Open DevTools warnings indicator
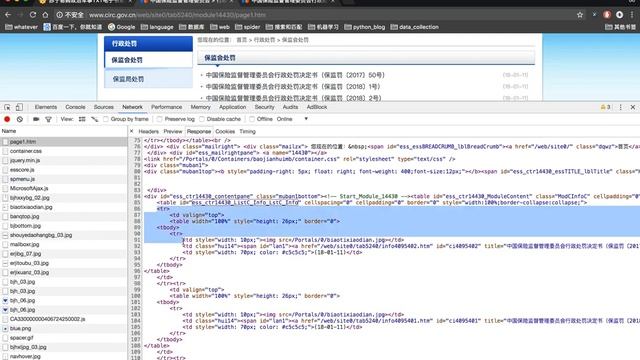This screenshot has height=360, width=640. tap(606, 107)
